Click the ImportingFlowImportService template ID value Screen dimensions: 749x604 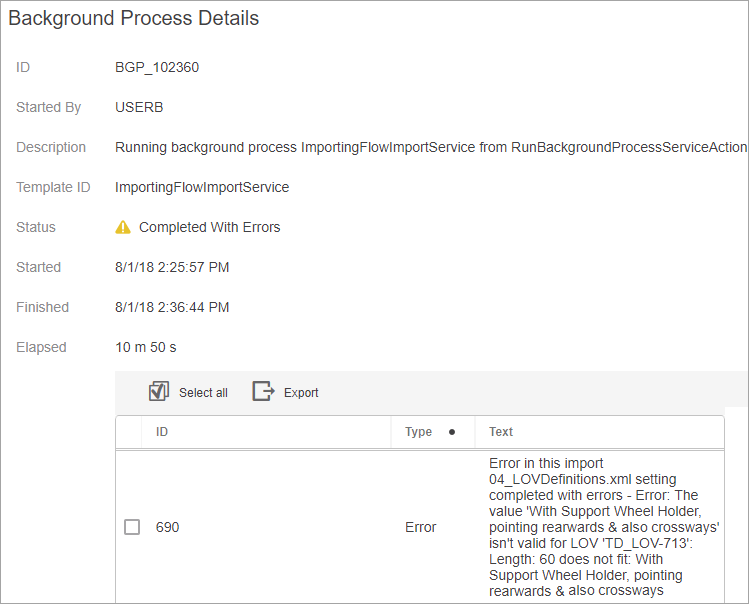202,187
